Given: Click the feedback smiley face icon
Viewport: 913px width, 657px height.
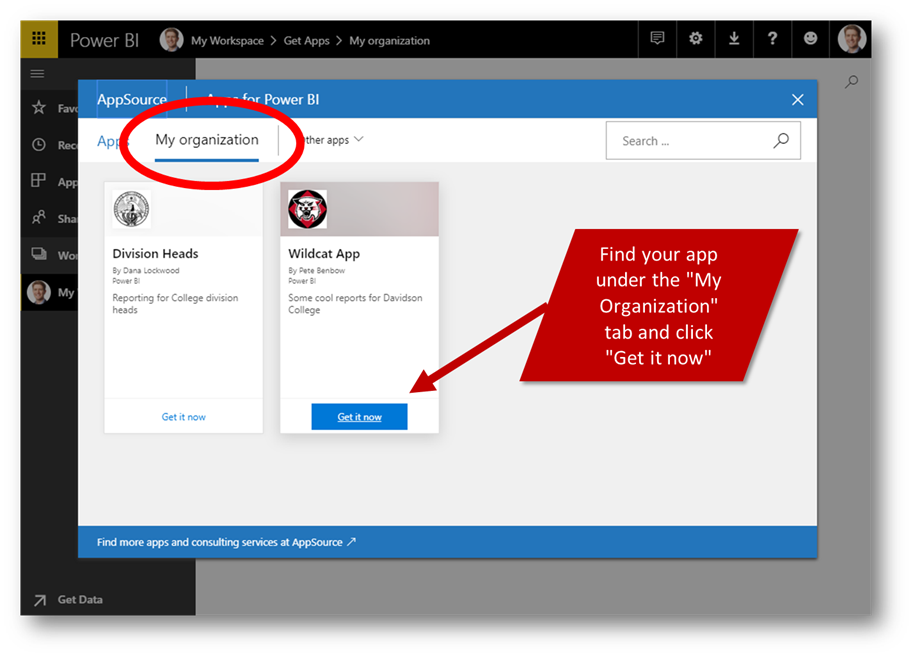Looking at the screenshot, I should (810, 38).
